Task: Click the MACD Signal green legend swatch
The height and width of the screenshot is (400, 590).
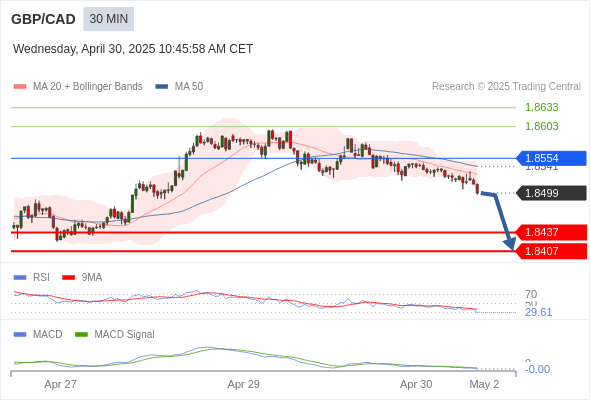Action: tap(81, 334)
